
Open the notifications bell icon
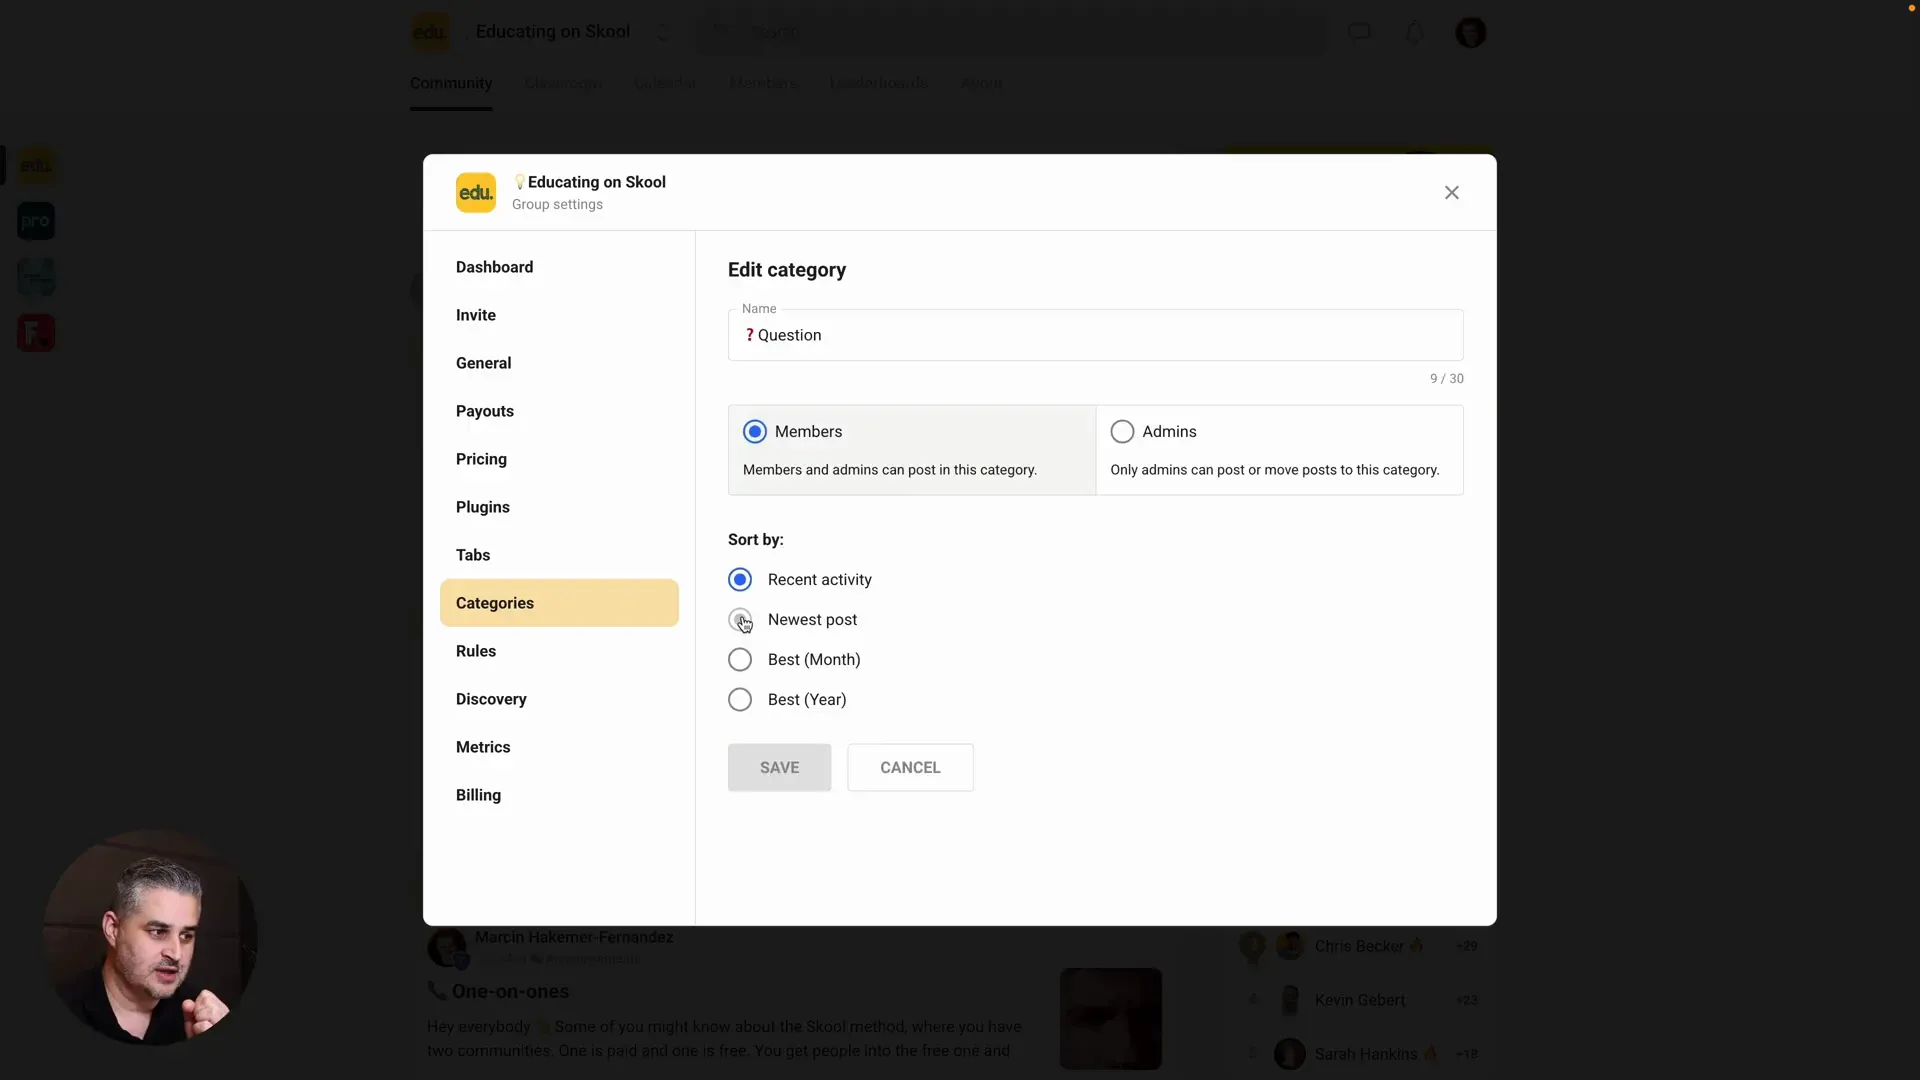point(1414,32)
